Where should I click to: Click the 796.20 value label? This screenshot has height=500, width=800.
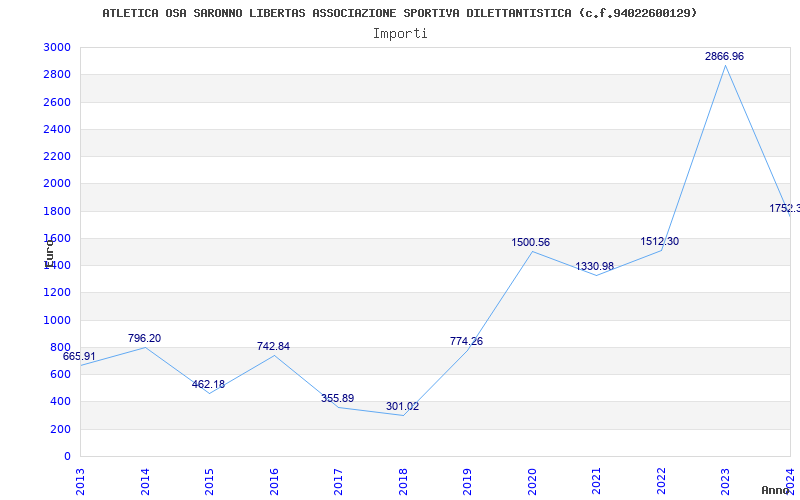(144, 339)
